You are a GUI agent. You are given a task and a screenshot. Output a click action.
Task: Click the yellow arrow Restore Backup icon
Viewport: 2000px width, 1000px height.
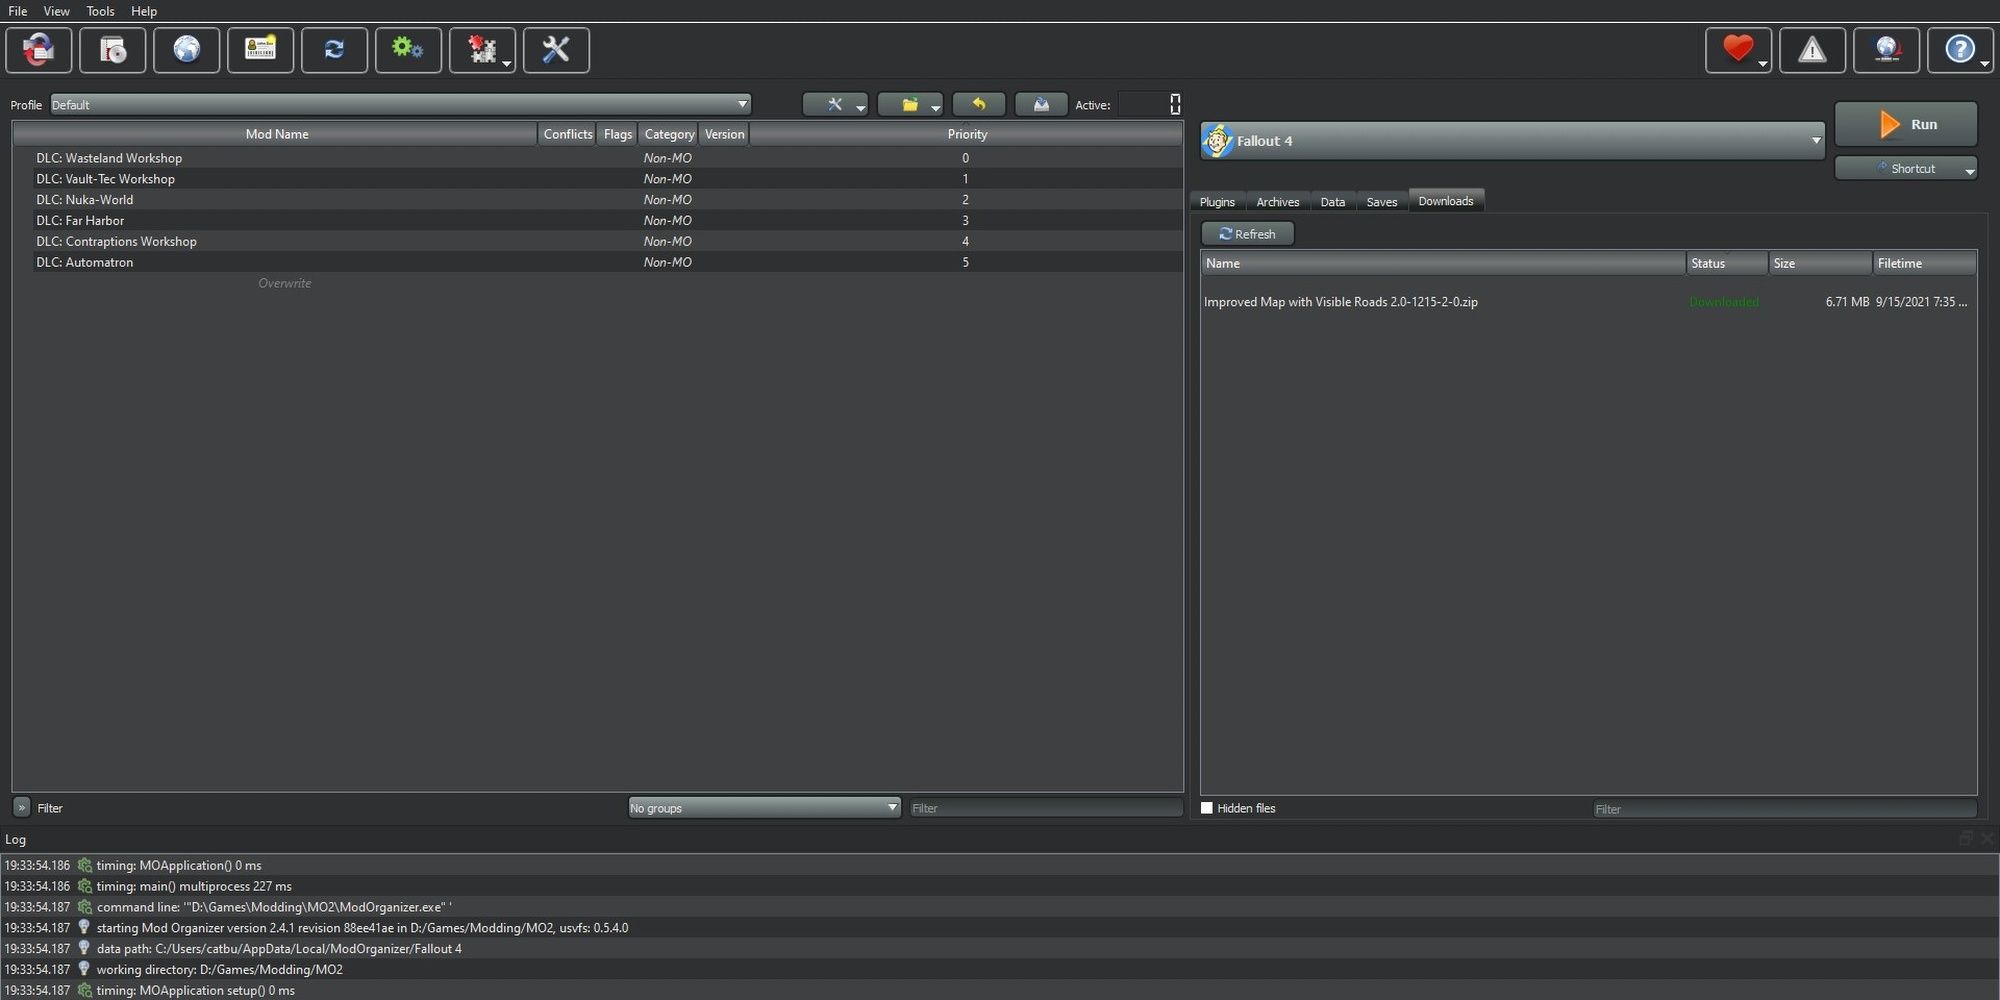(x=979, y=105)
